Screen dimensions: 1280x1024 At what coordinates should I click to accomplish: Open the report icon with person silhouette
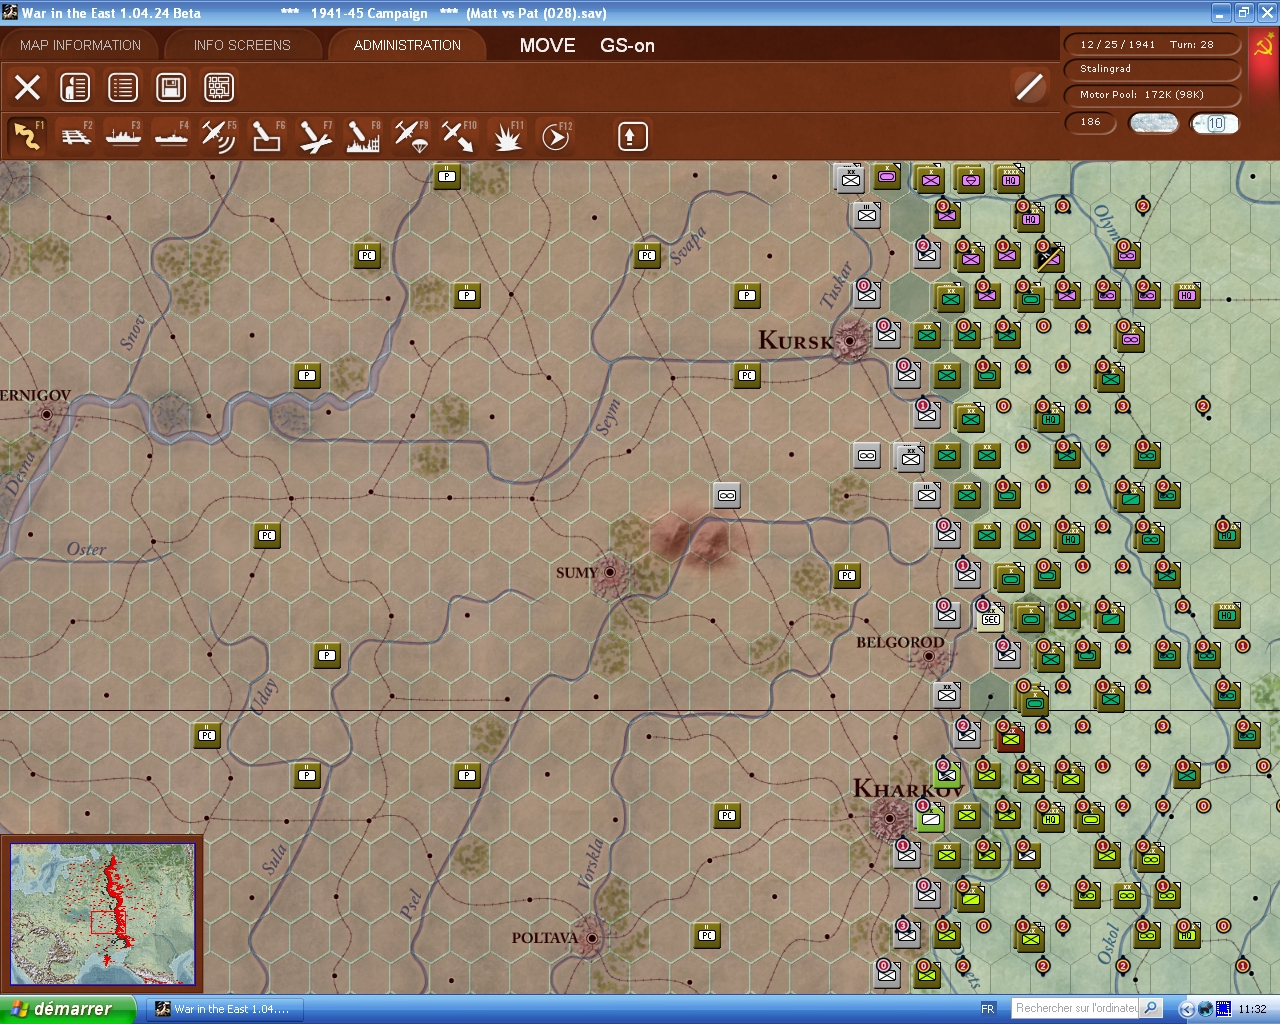tap(75, 87)
